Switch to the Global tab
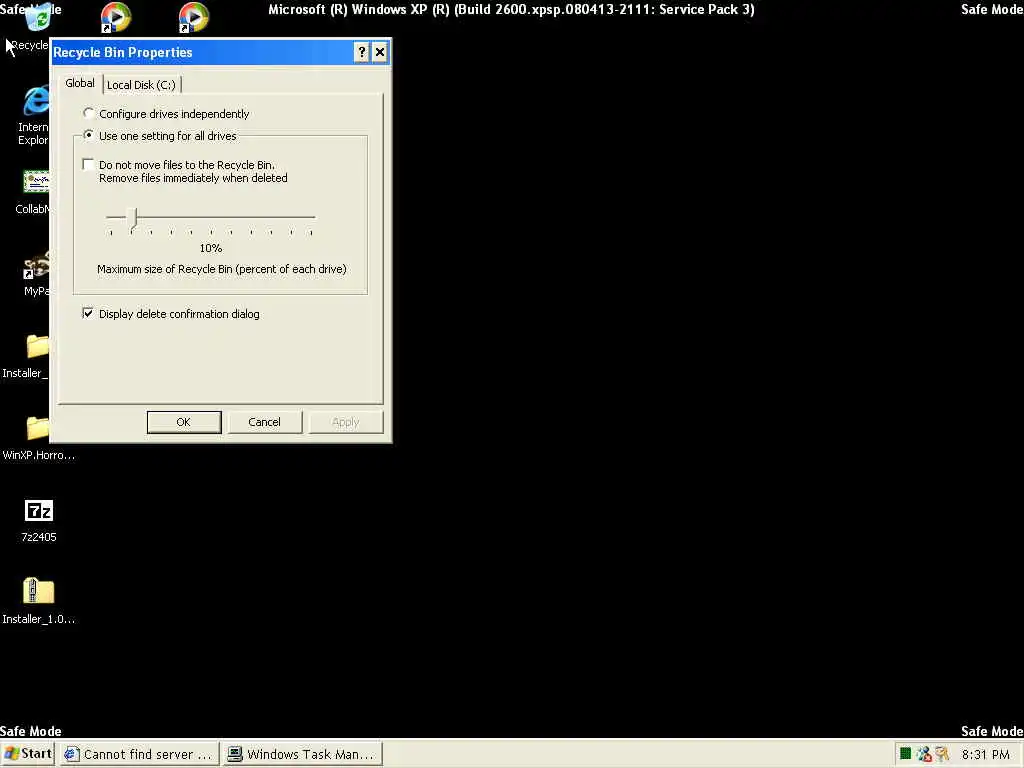This screenshot has height=768, width=1024. pyautogui.click(x=80, y=83)
